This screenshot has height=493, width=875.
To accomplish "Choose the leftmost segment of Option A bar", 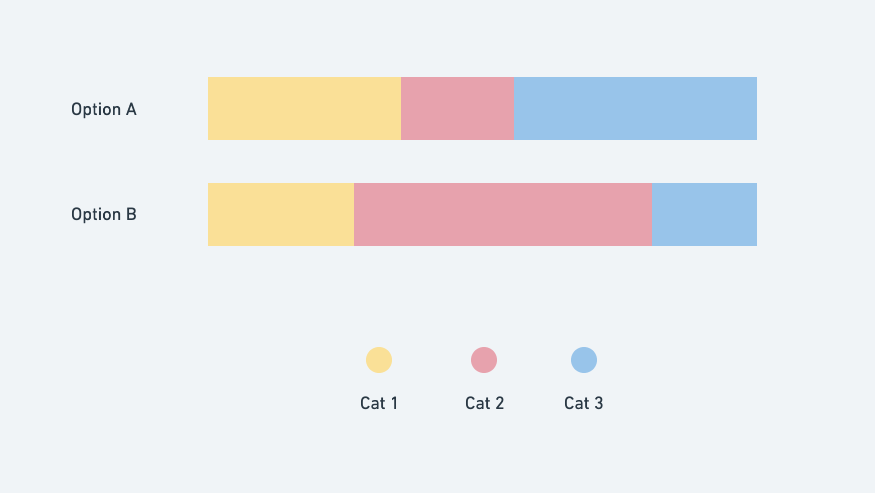I will (x=304, y=108).
